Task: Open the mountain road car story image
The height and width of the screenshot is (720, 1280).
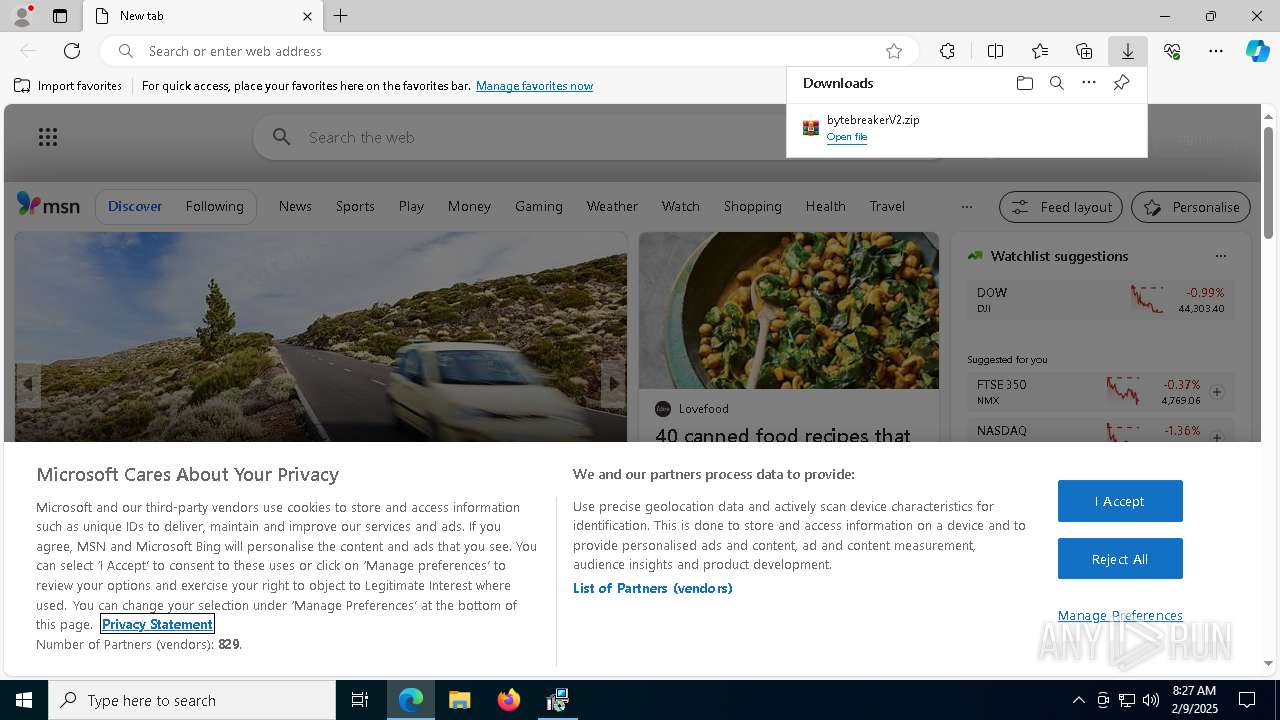Action: point(320,336)
